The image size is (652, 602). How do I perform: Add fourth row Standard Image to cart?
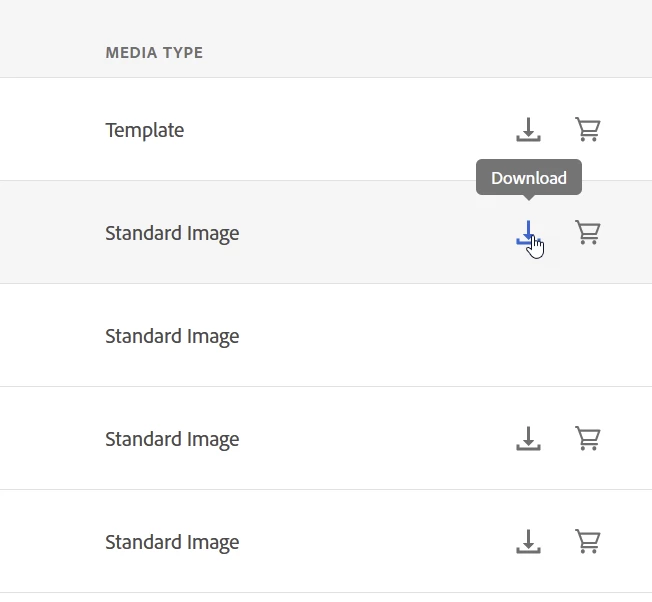tap(588, 439)
